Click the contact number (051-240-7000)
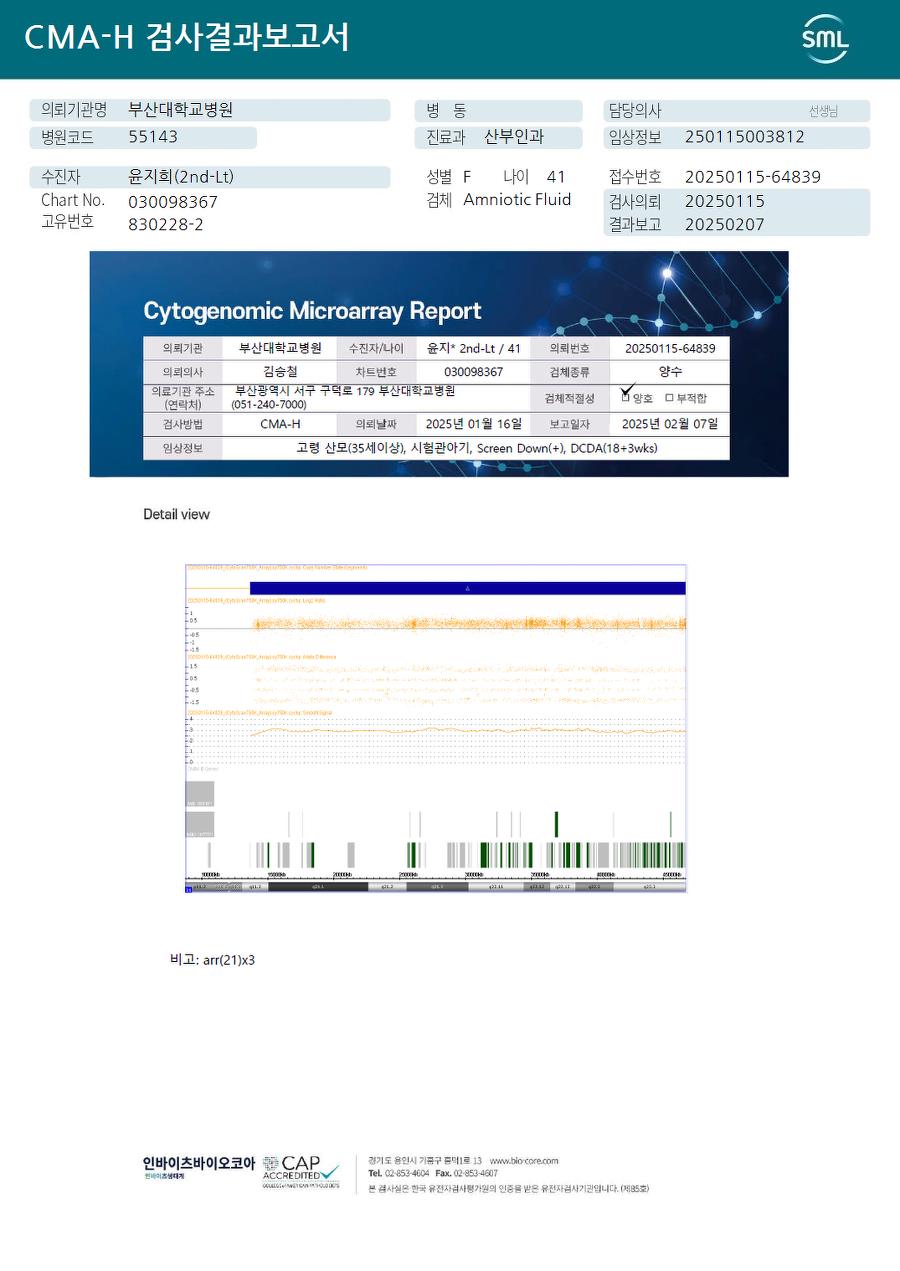The width and height of the screenshot is (900, 1271). point(269,405)
